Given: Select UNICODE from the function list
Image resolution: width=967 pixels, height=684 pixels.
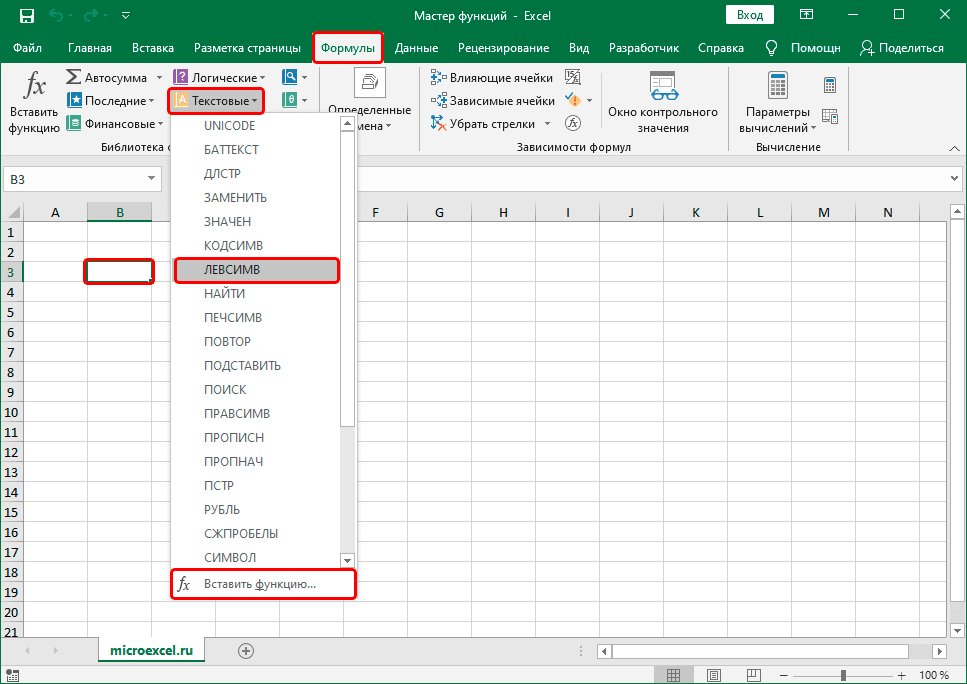Looking at the screenshot, I should [255, 125].
